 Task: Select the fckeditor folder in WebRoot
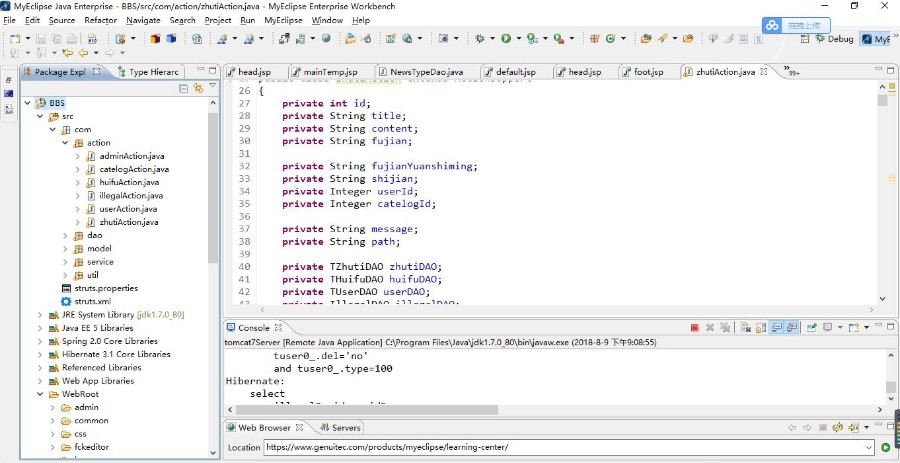(91, 447)
